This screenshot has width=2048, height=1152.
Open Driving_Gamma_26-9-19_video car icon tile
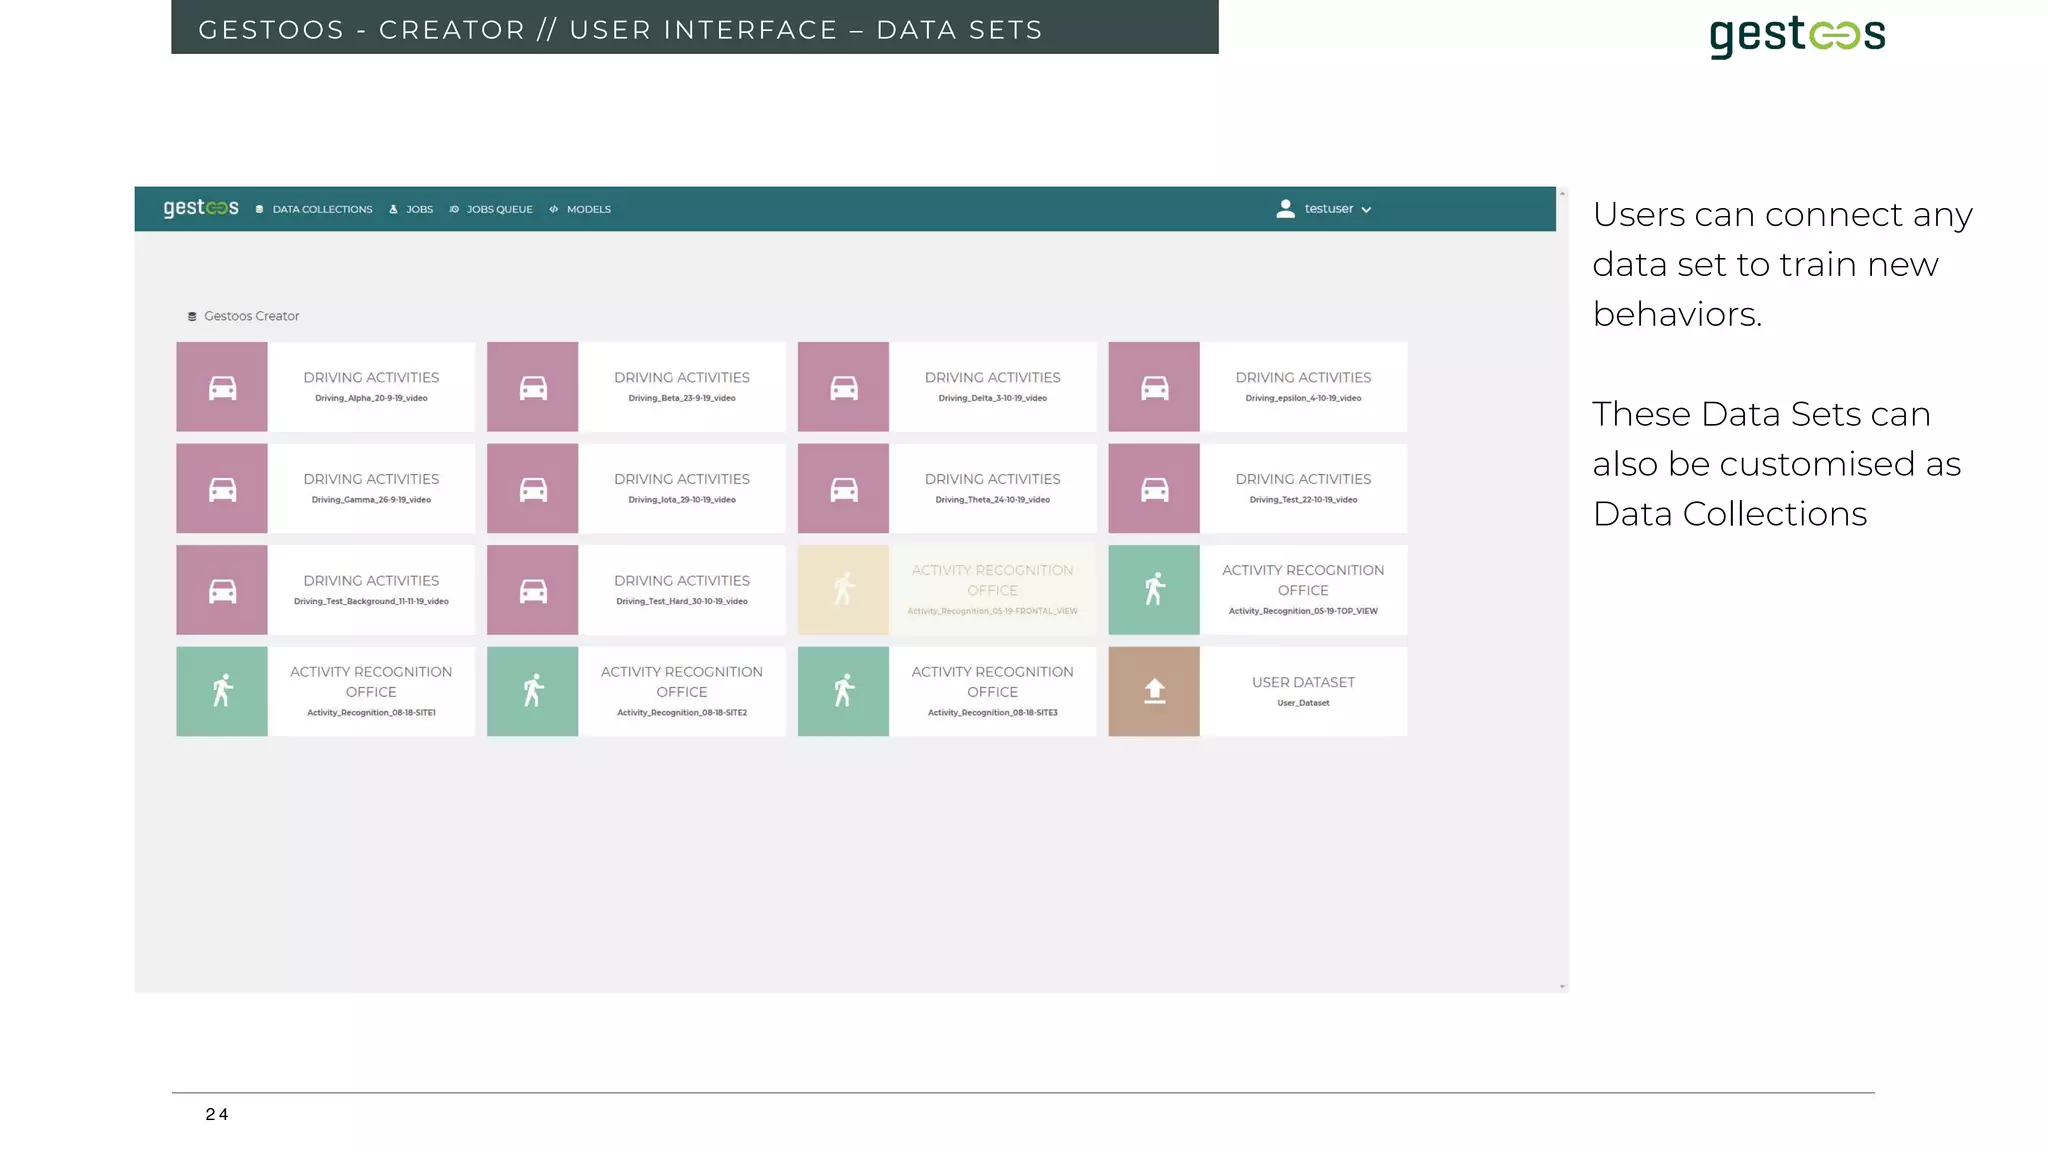(222, 489)
